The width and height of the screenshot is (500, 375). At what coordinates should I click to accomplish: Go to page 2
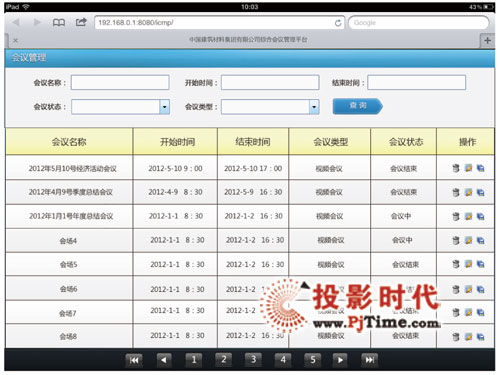[224, 360]
